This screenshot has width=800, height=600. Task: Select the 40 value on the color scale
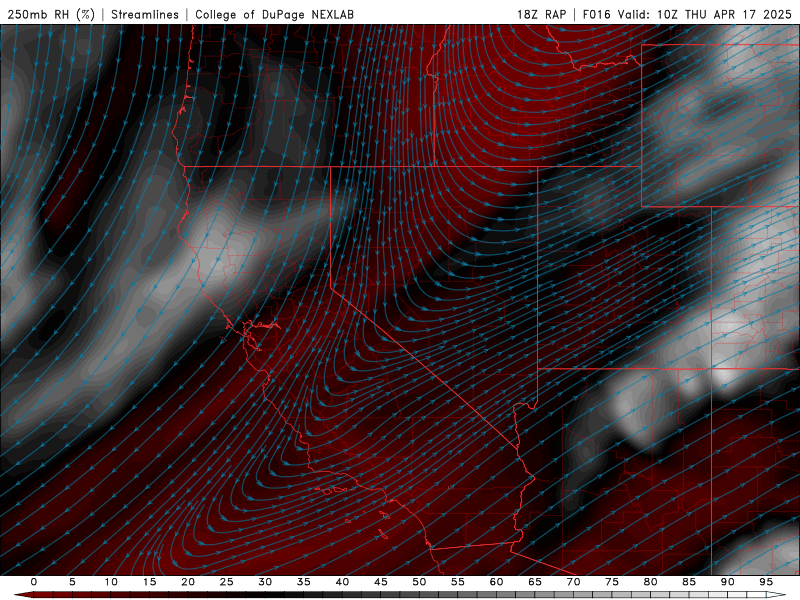click(342, 582)
